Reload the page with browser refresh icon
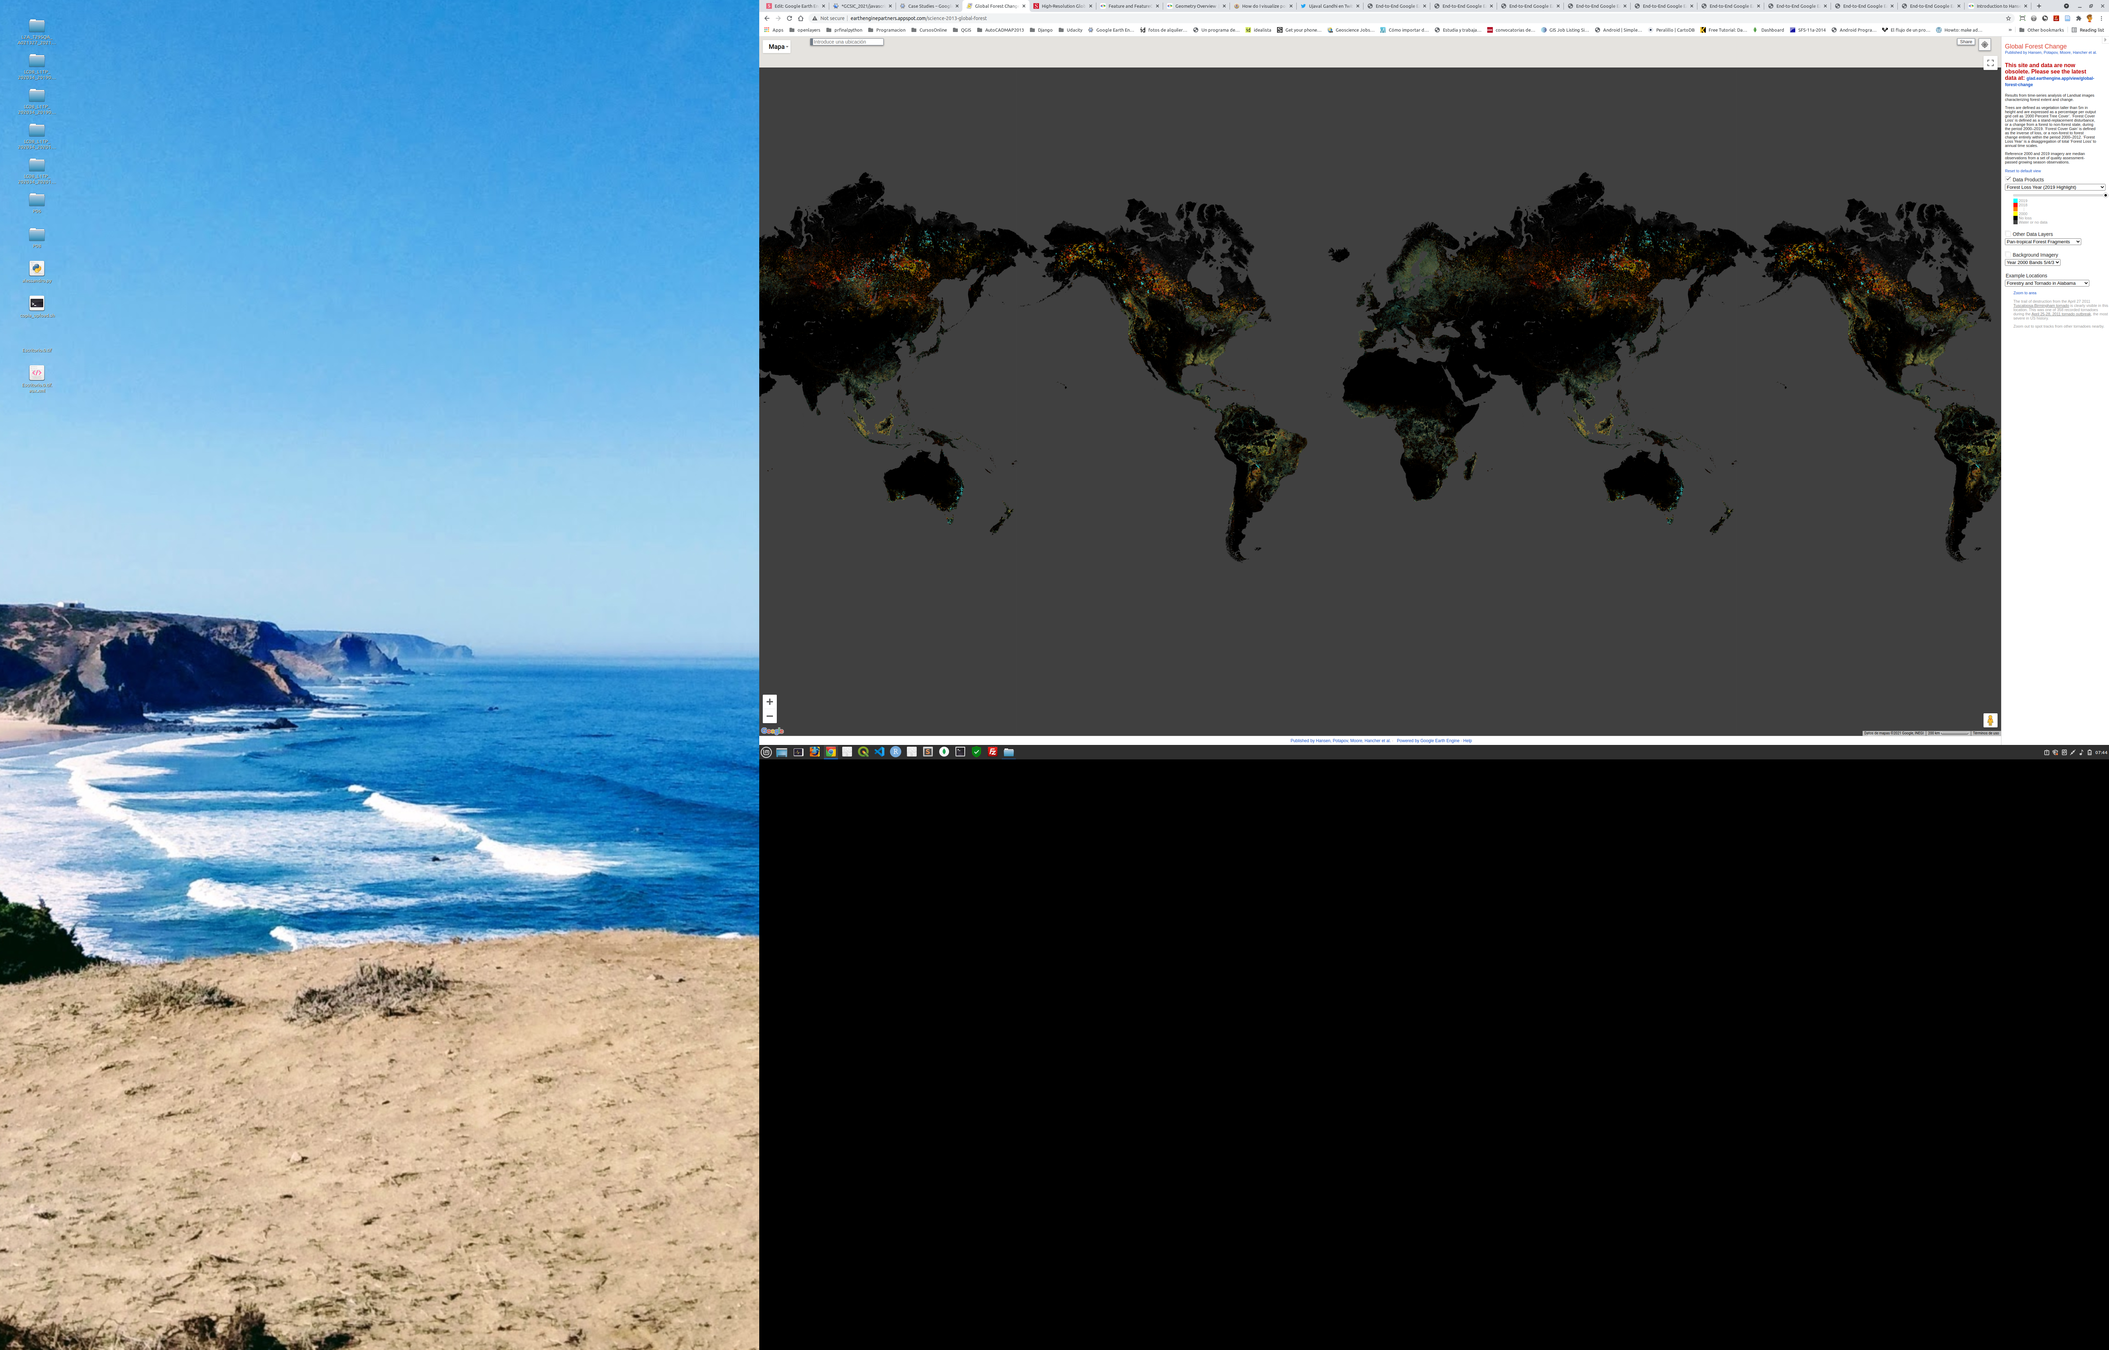The height and width of the screenshot is (1350, 2109). [x=789, y=18]
